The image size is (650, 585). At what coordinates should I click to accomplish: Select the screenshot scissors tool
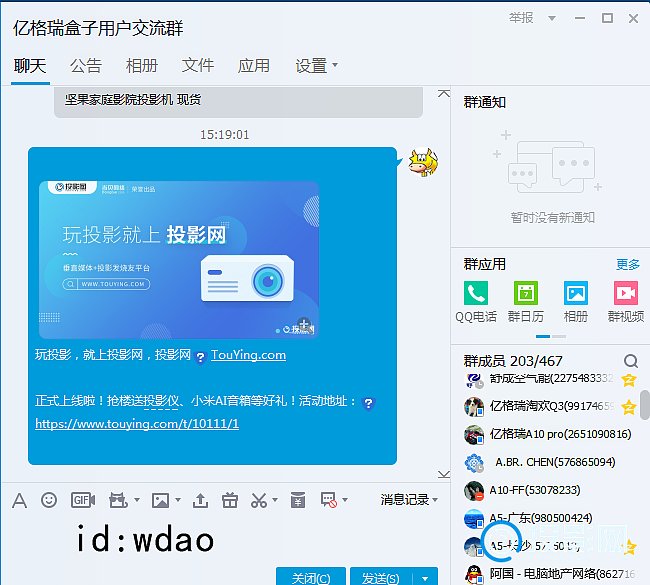point(259,500)
